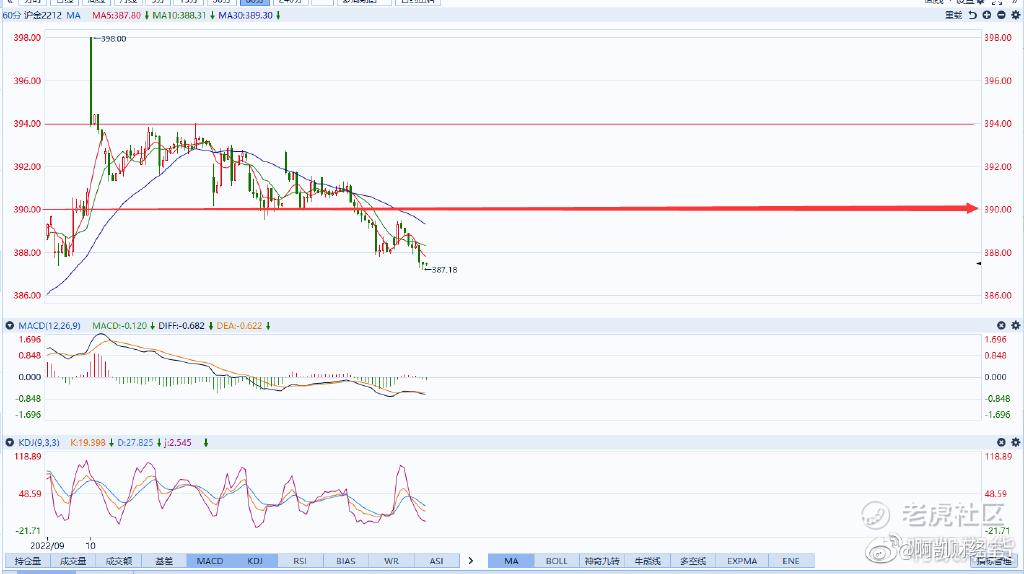Image resolution: width=1024 pixels, height=574 pixels.
Task: Select the 成交额 indicator tab
Action: pos(118,561)
